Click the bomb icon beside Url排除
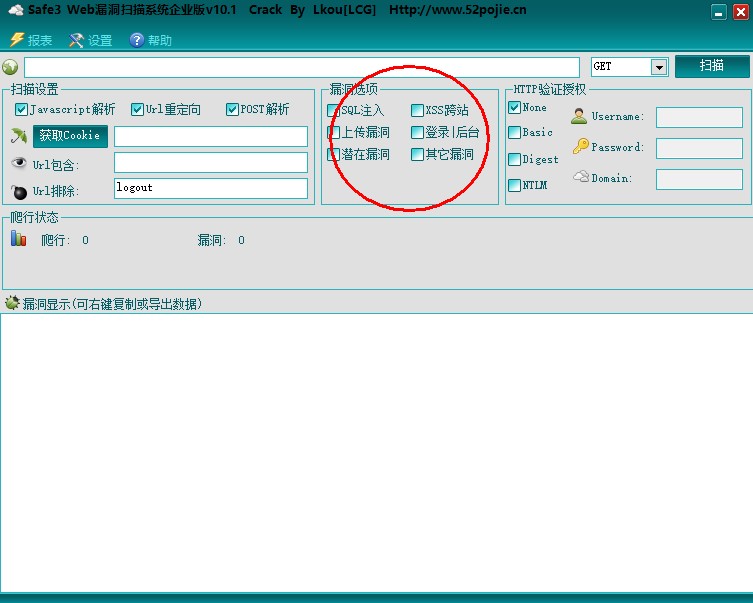 pyautogui.click(x=19, y=192)
